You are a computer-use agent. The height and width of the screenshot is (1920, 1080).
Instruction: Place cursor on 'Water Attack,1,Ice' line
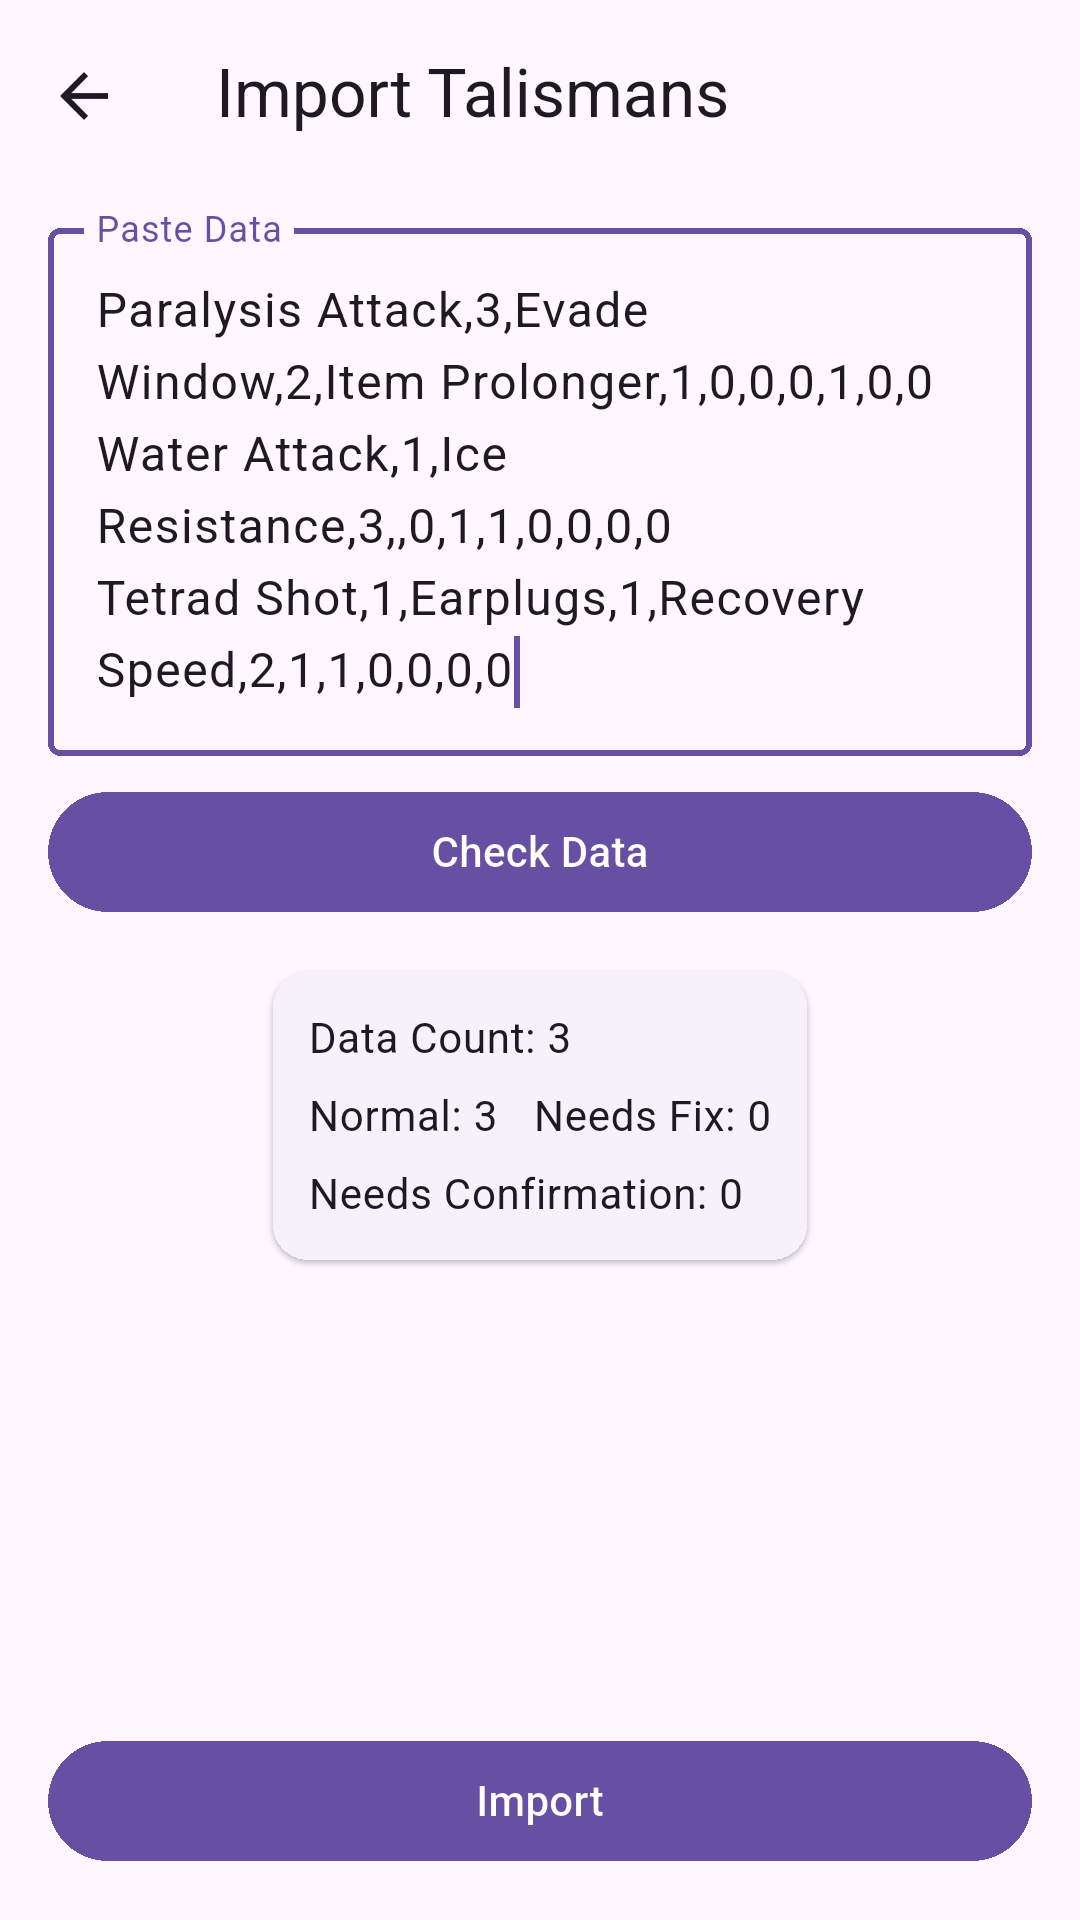tap(302, 455)
